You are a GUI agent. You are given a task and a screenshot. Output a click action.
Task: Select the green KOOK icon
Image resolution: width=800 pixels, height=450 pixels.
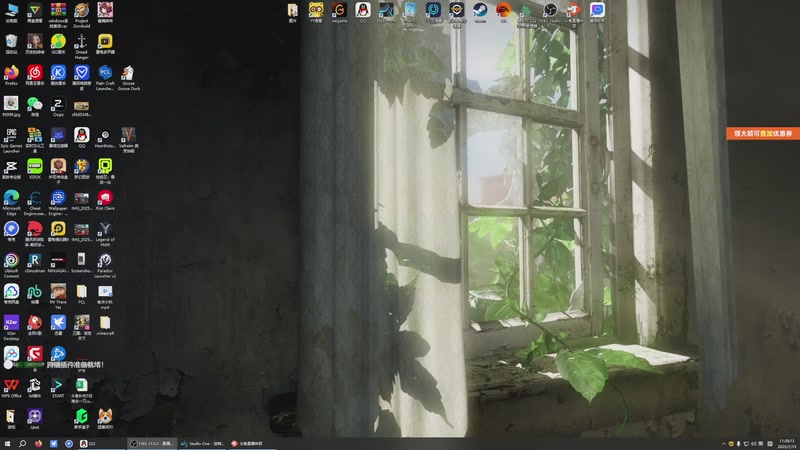pyautogui.click(x=35, y=168)
